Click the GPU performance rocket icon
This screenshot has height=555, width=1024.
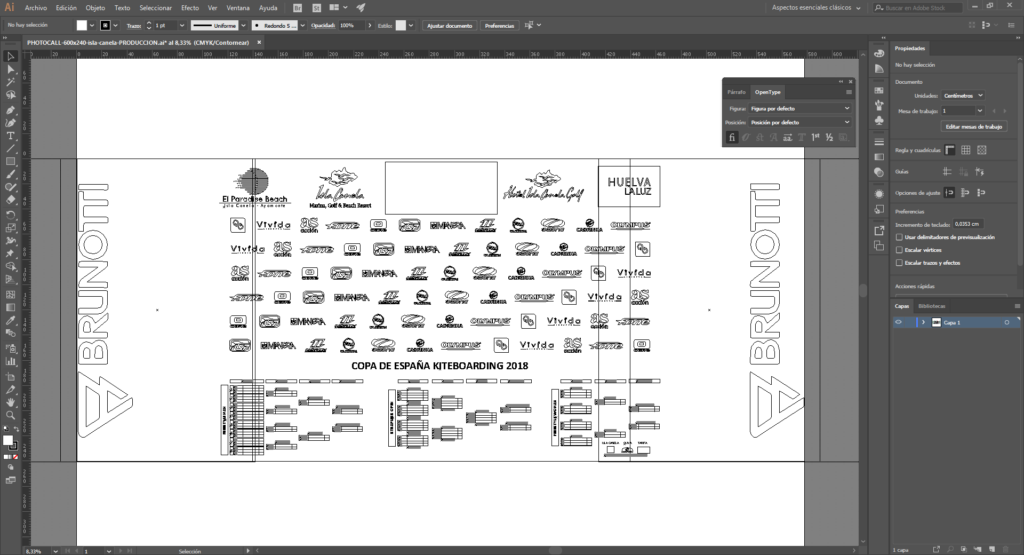pos(360,8)
